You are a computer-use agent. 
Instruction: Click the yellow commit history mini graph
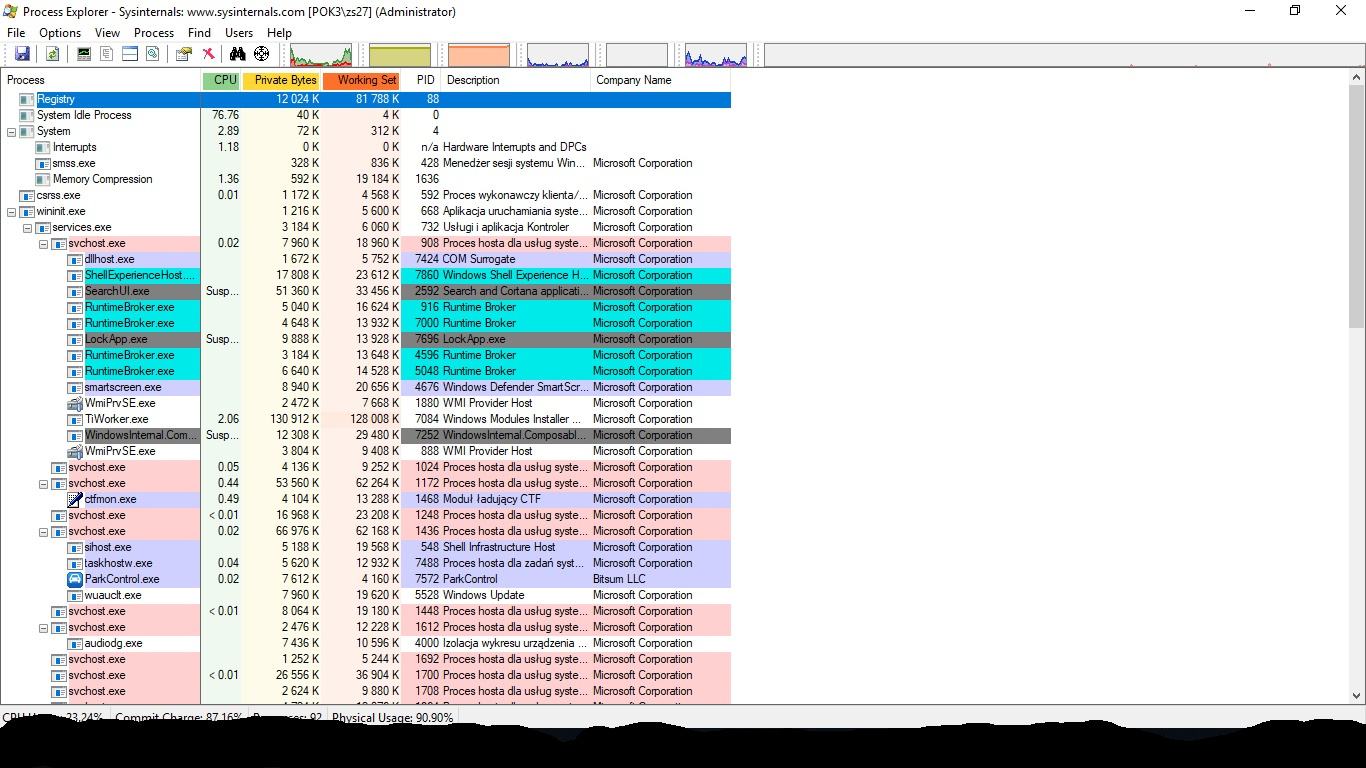click(x=400, y=55)
